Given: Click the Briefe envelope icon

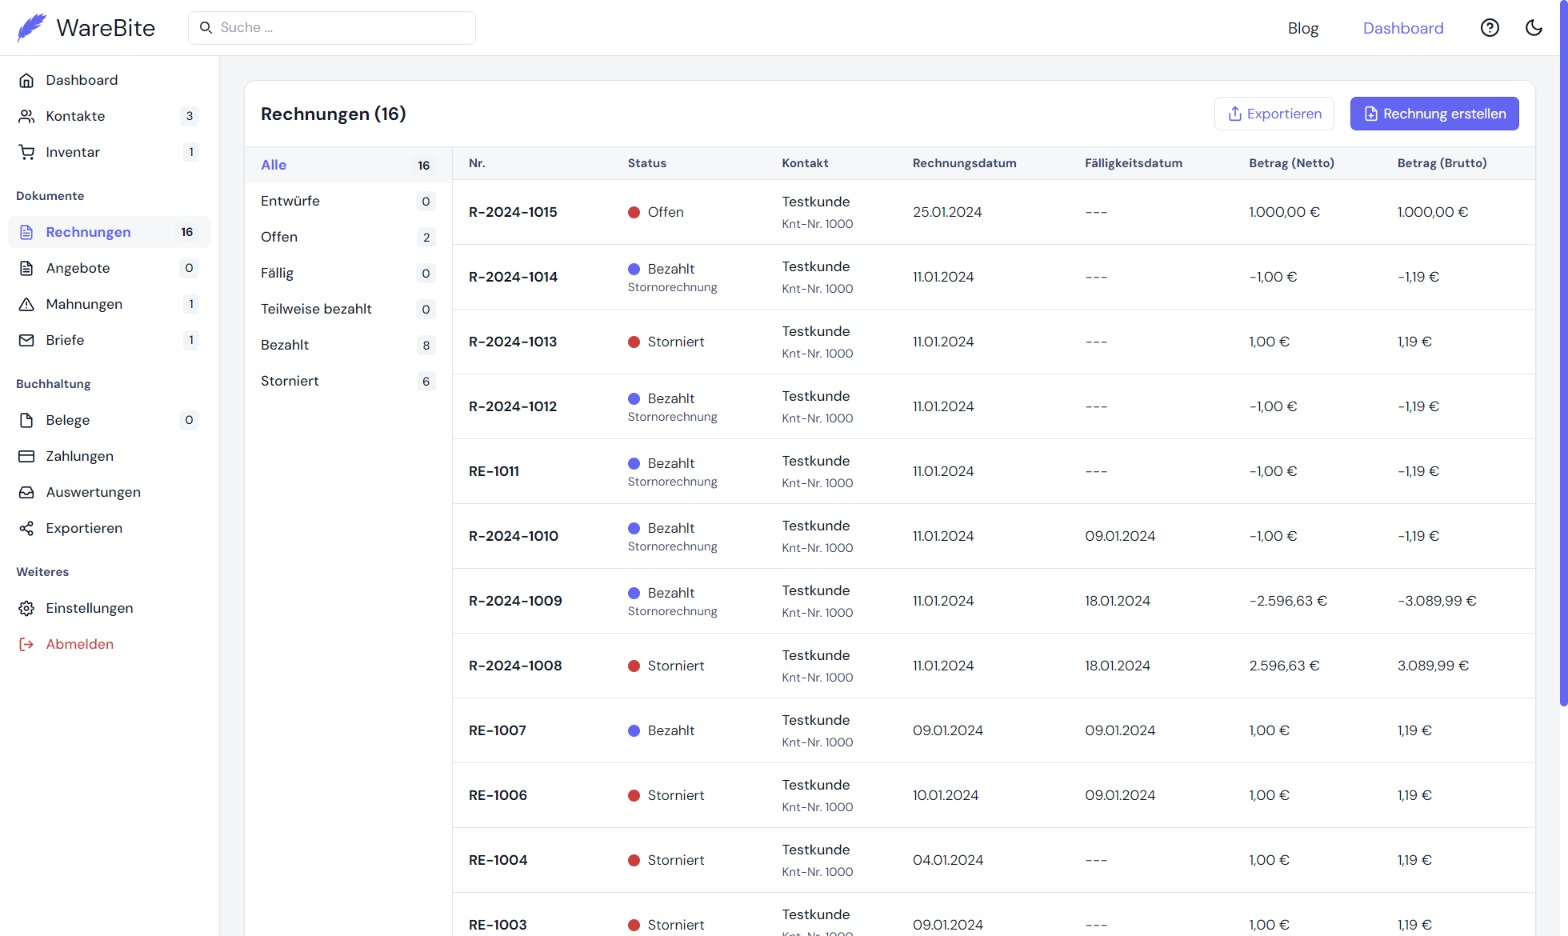Looking at the screenshot, I should point(27,340).
